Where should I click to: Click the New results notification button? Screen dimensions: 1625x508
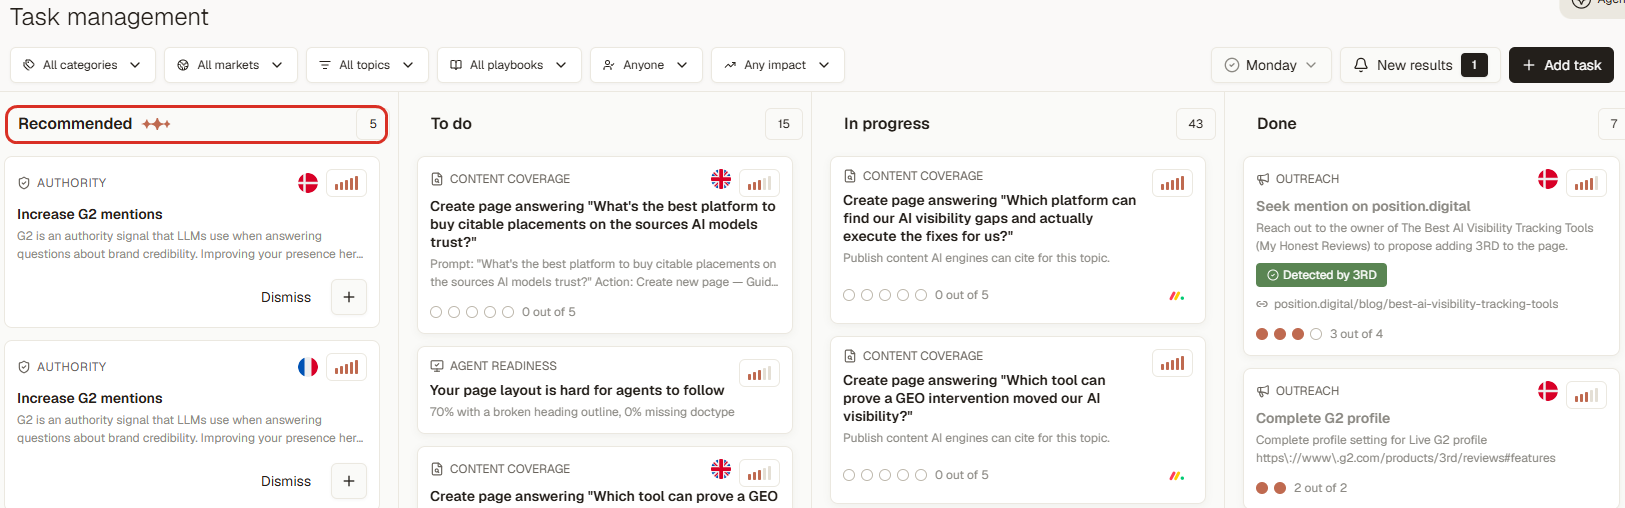(x=1420, y=65)
